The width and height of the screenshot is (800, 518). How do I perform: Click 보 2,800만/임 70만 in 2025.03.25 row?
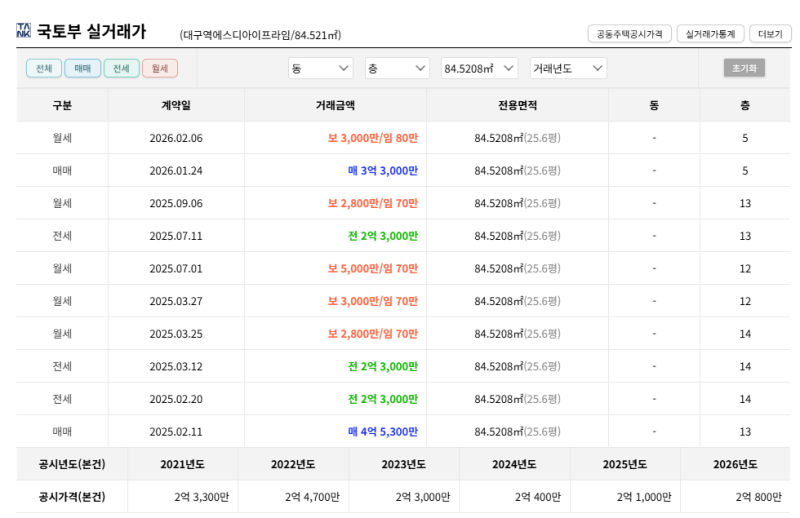(373, 334)
